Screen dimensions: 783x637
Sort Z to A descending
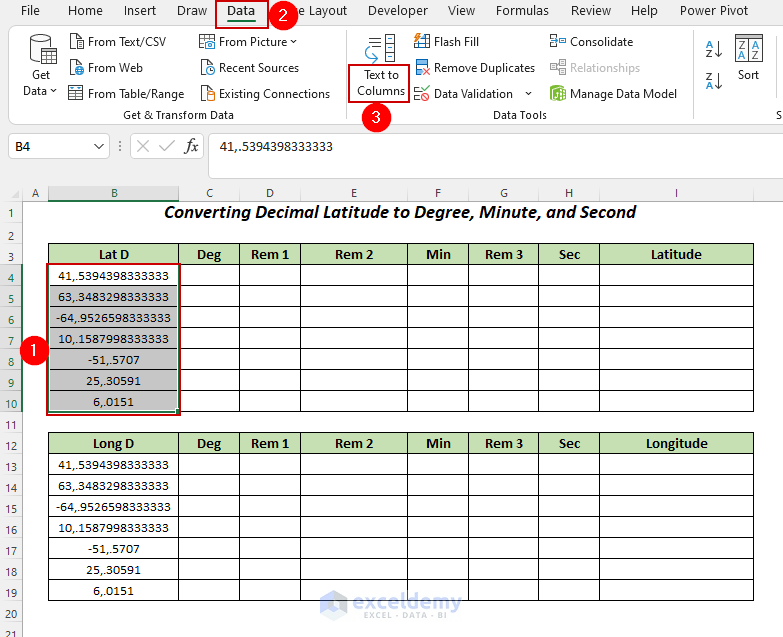714,81
